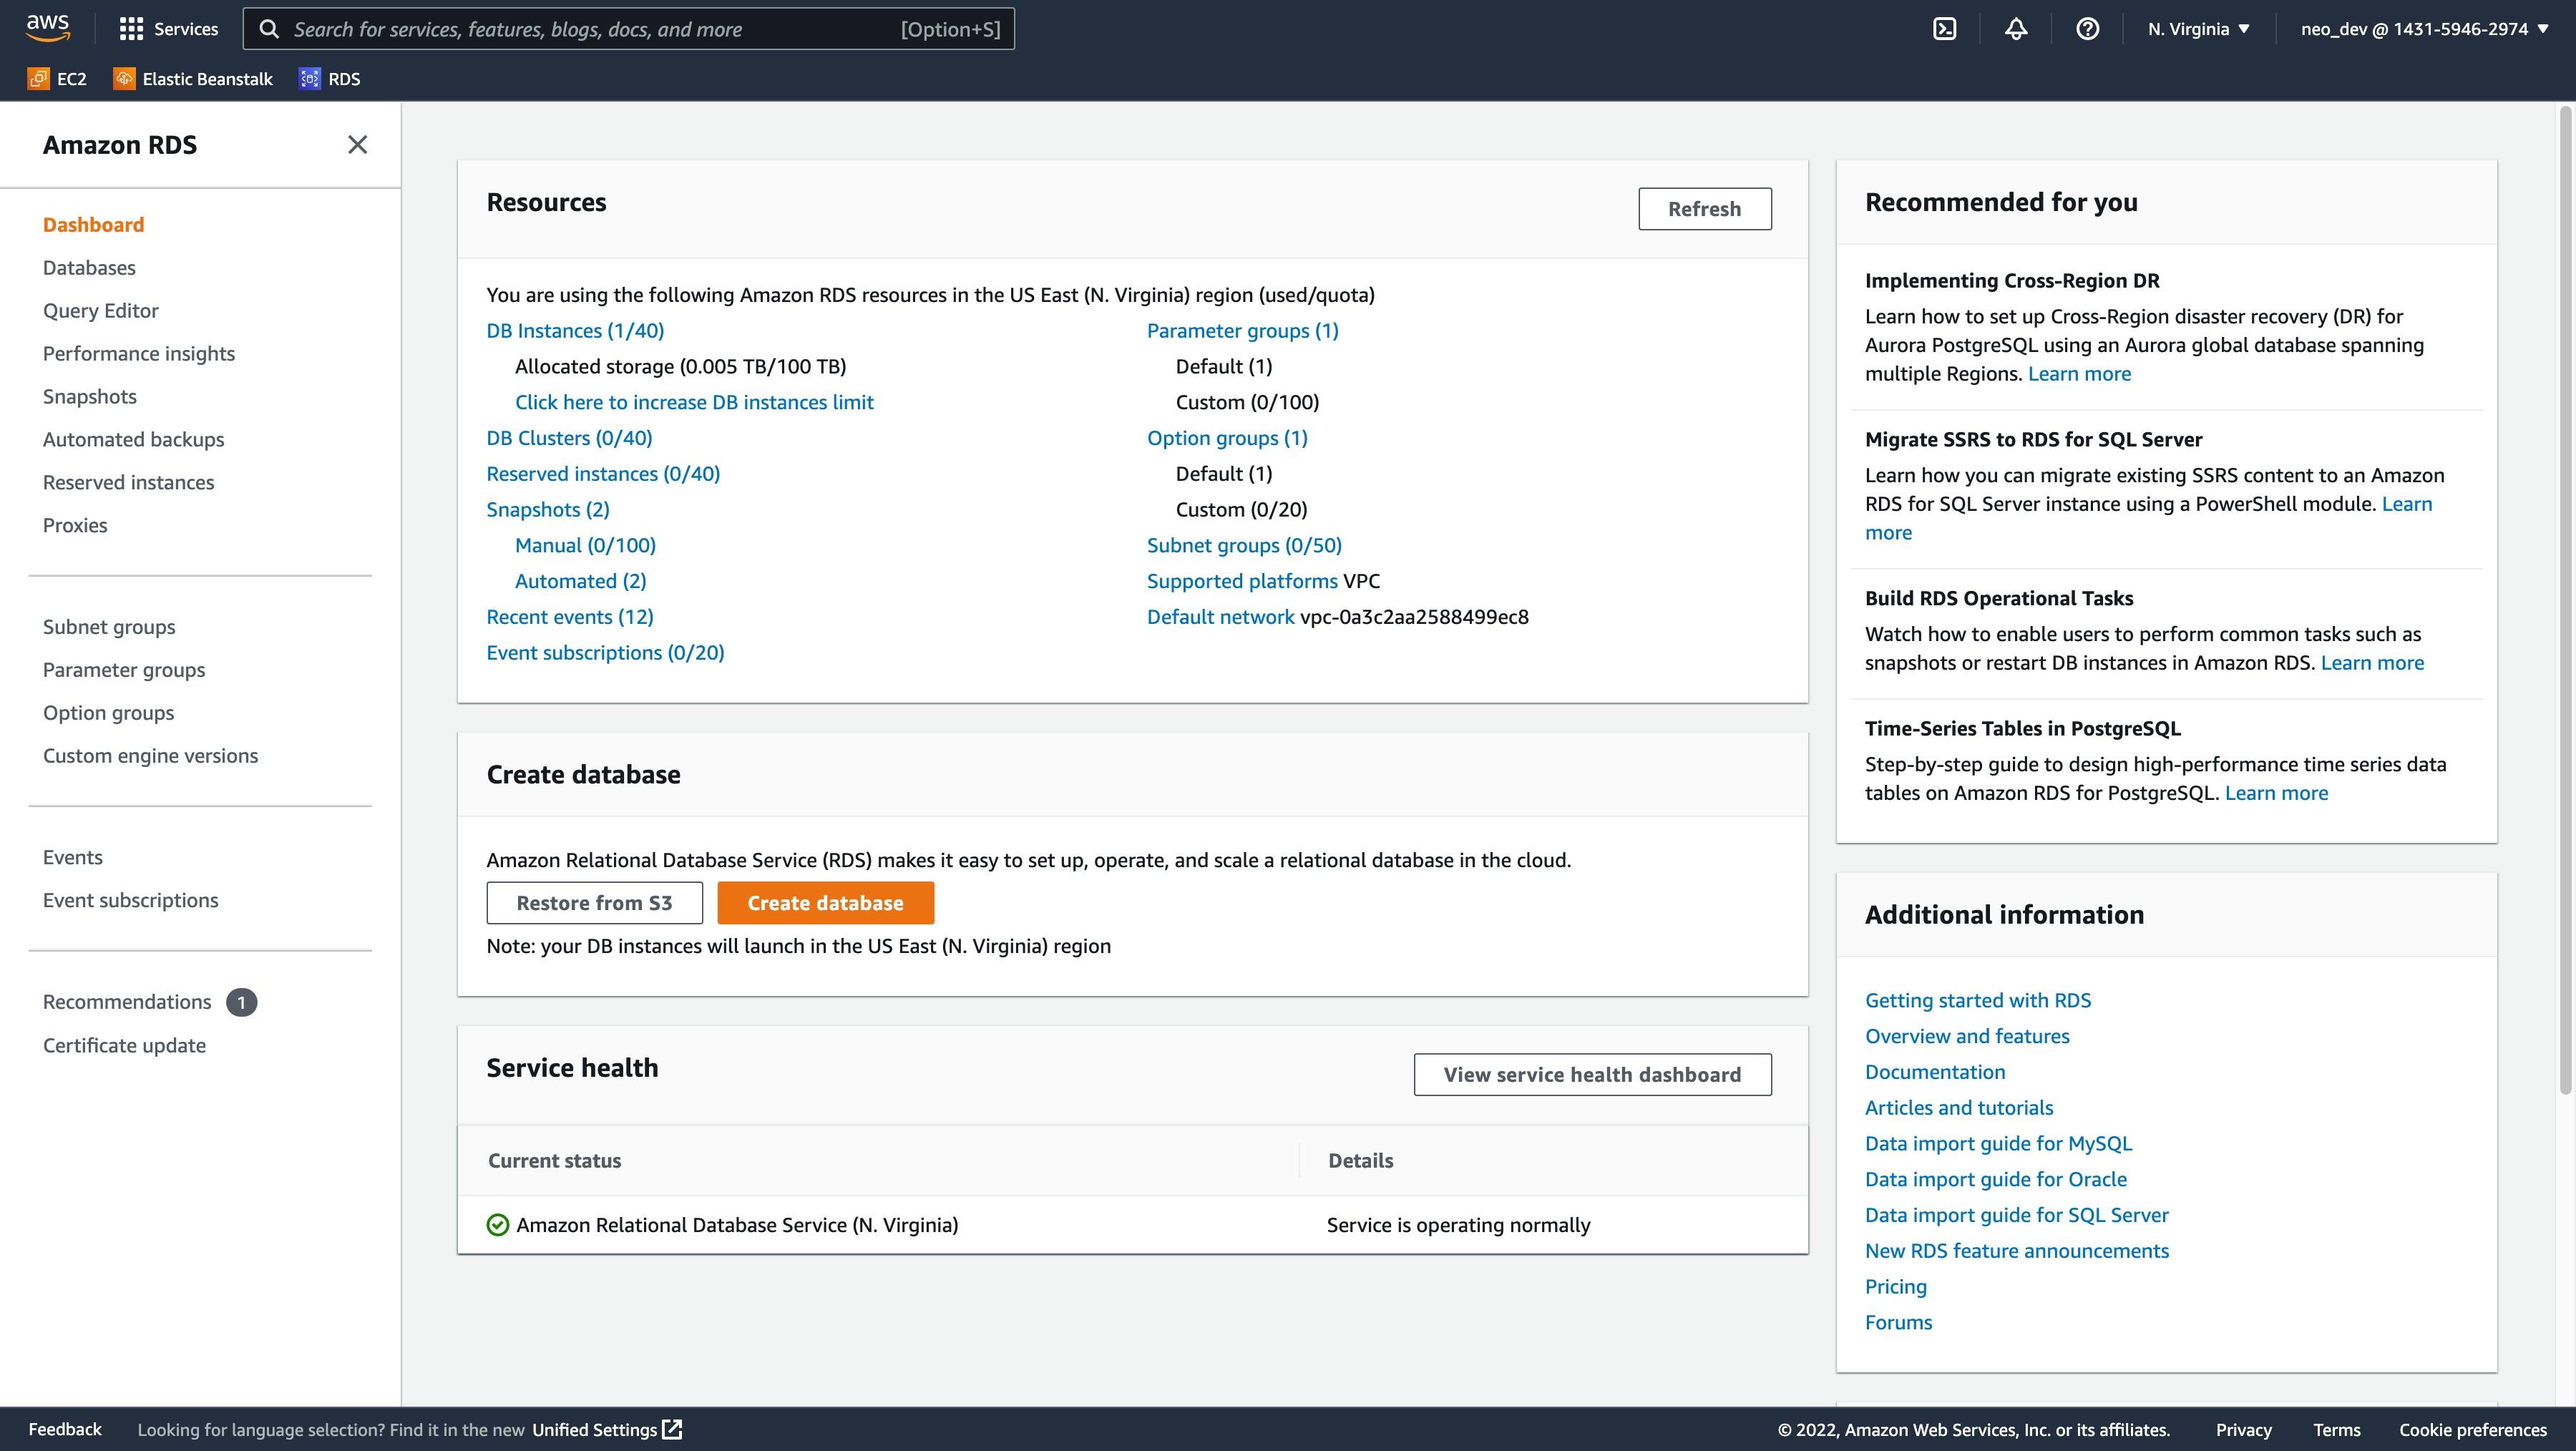Click the green service status check icon
The width and height of the screenshot is (2576, 1451).
497,1225
